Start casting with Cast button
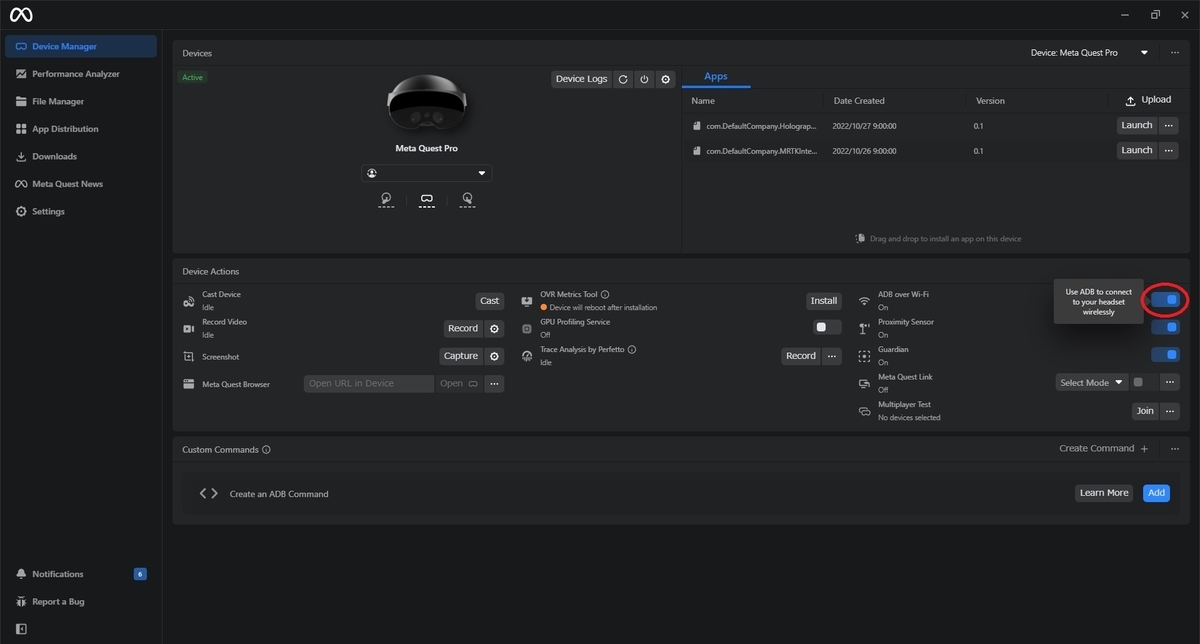The width and height of the screenshot is (1200, 644). tap(489, 301)
